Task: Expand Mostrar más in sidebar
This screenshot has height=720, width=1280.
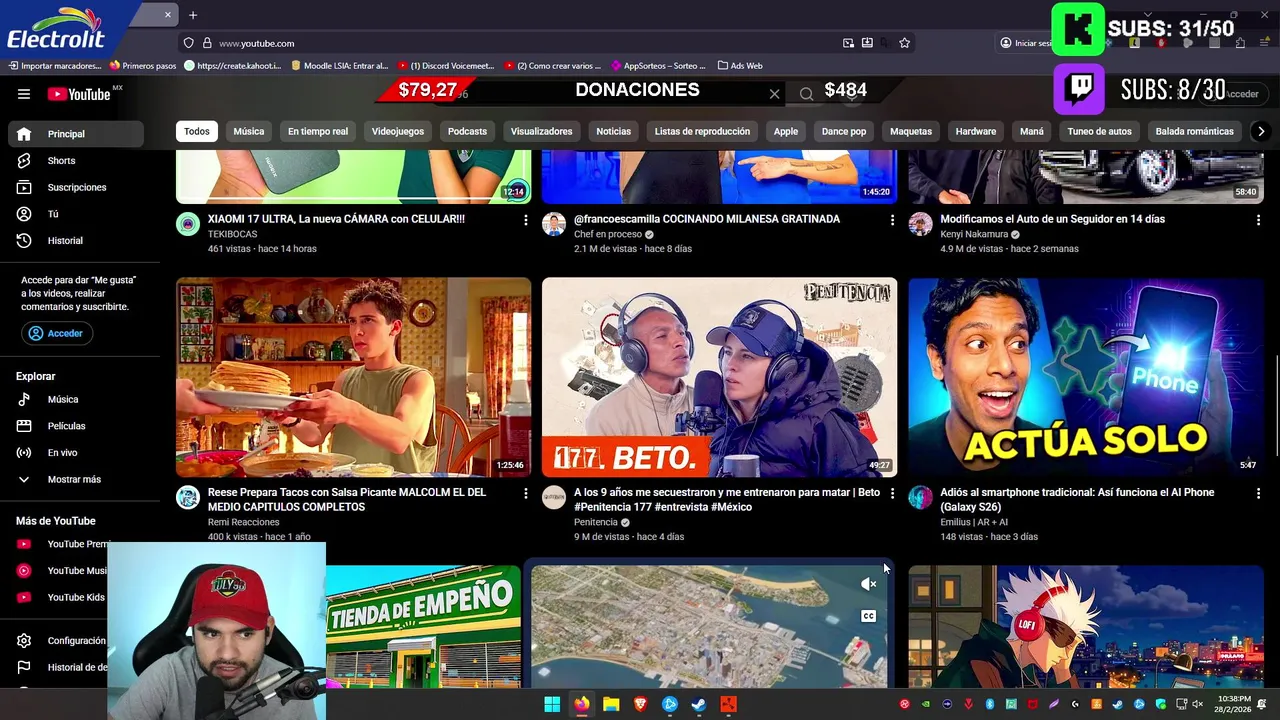Action: click(x=76, y=479)
